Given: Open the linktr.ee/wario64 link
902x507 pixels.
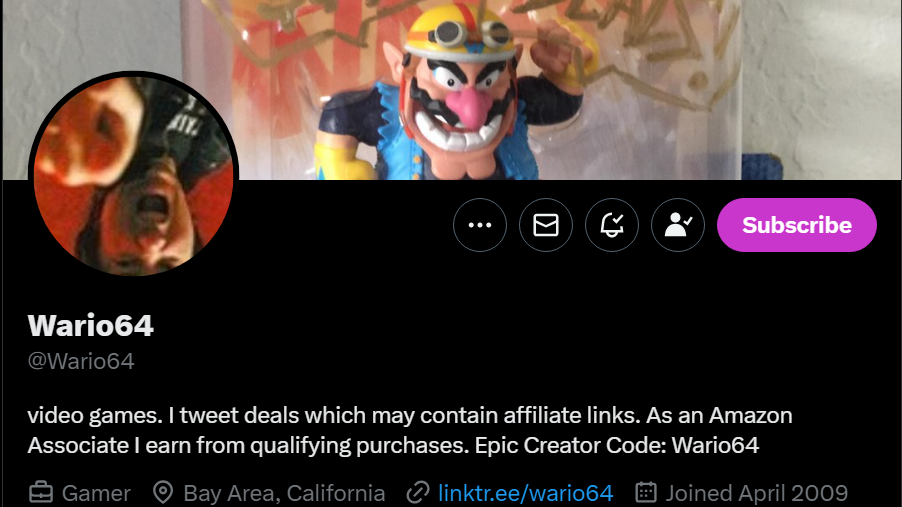Looking at the screenshot, I should (526, 494).
